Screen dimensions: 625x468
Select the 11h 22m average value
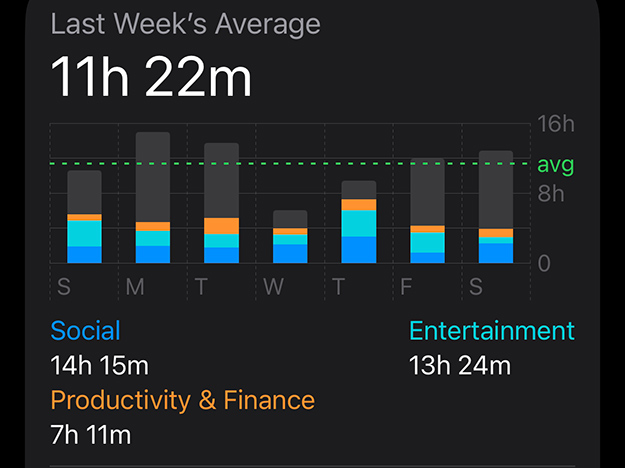152,77
